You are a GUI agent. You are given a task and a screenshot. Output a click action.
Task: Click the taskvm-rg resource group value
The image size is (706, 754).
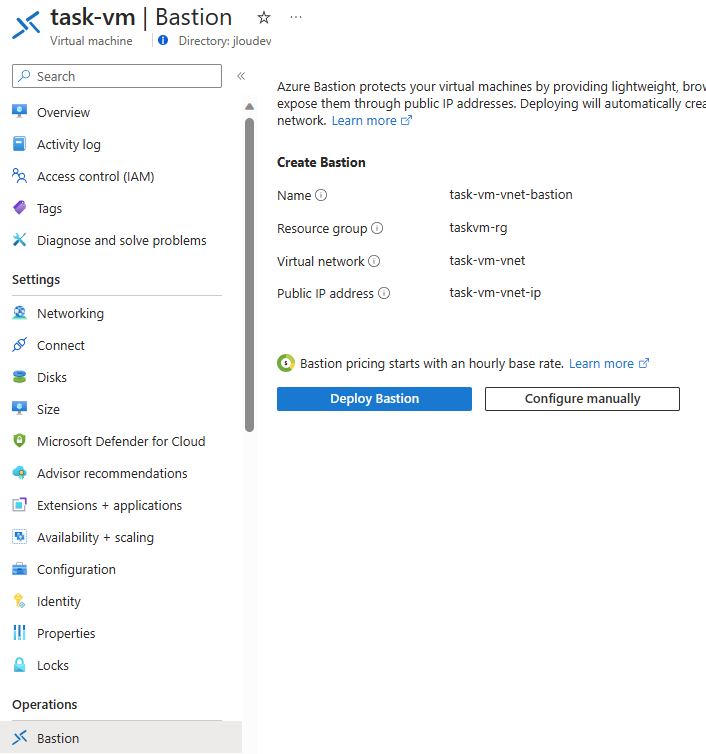478,227
